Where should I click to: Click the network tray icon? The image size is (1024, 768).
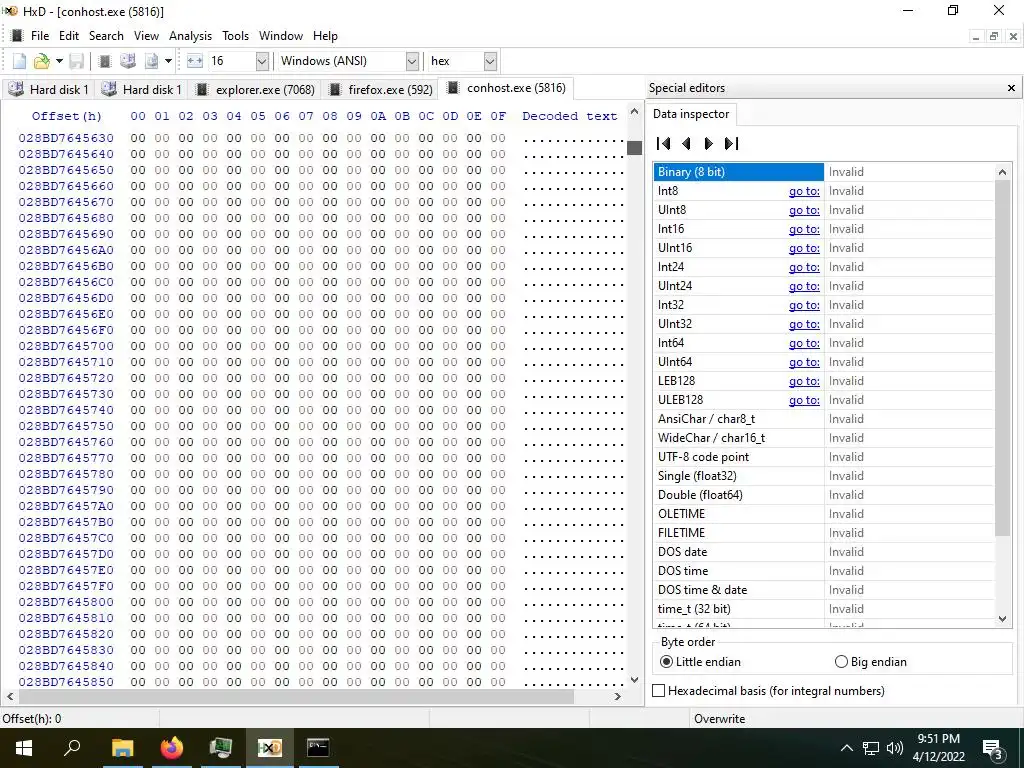(x=871, y=748)
